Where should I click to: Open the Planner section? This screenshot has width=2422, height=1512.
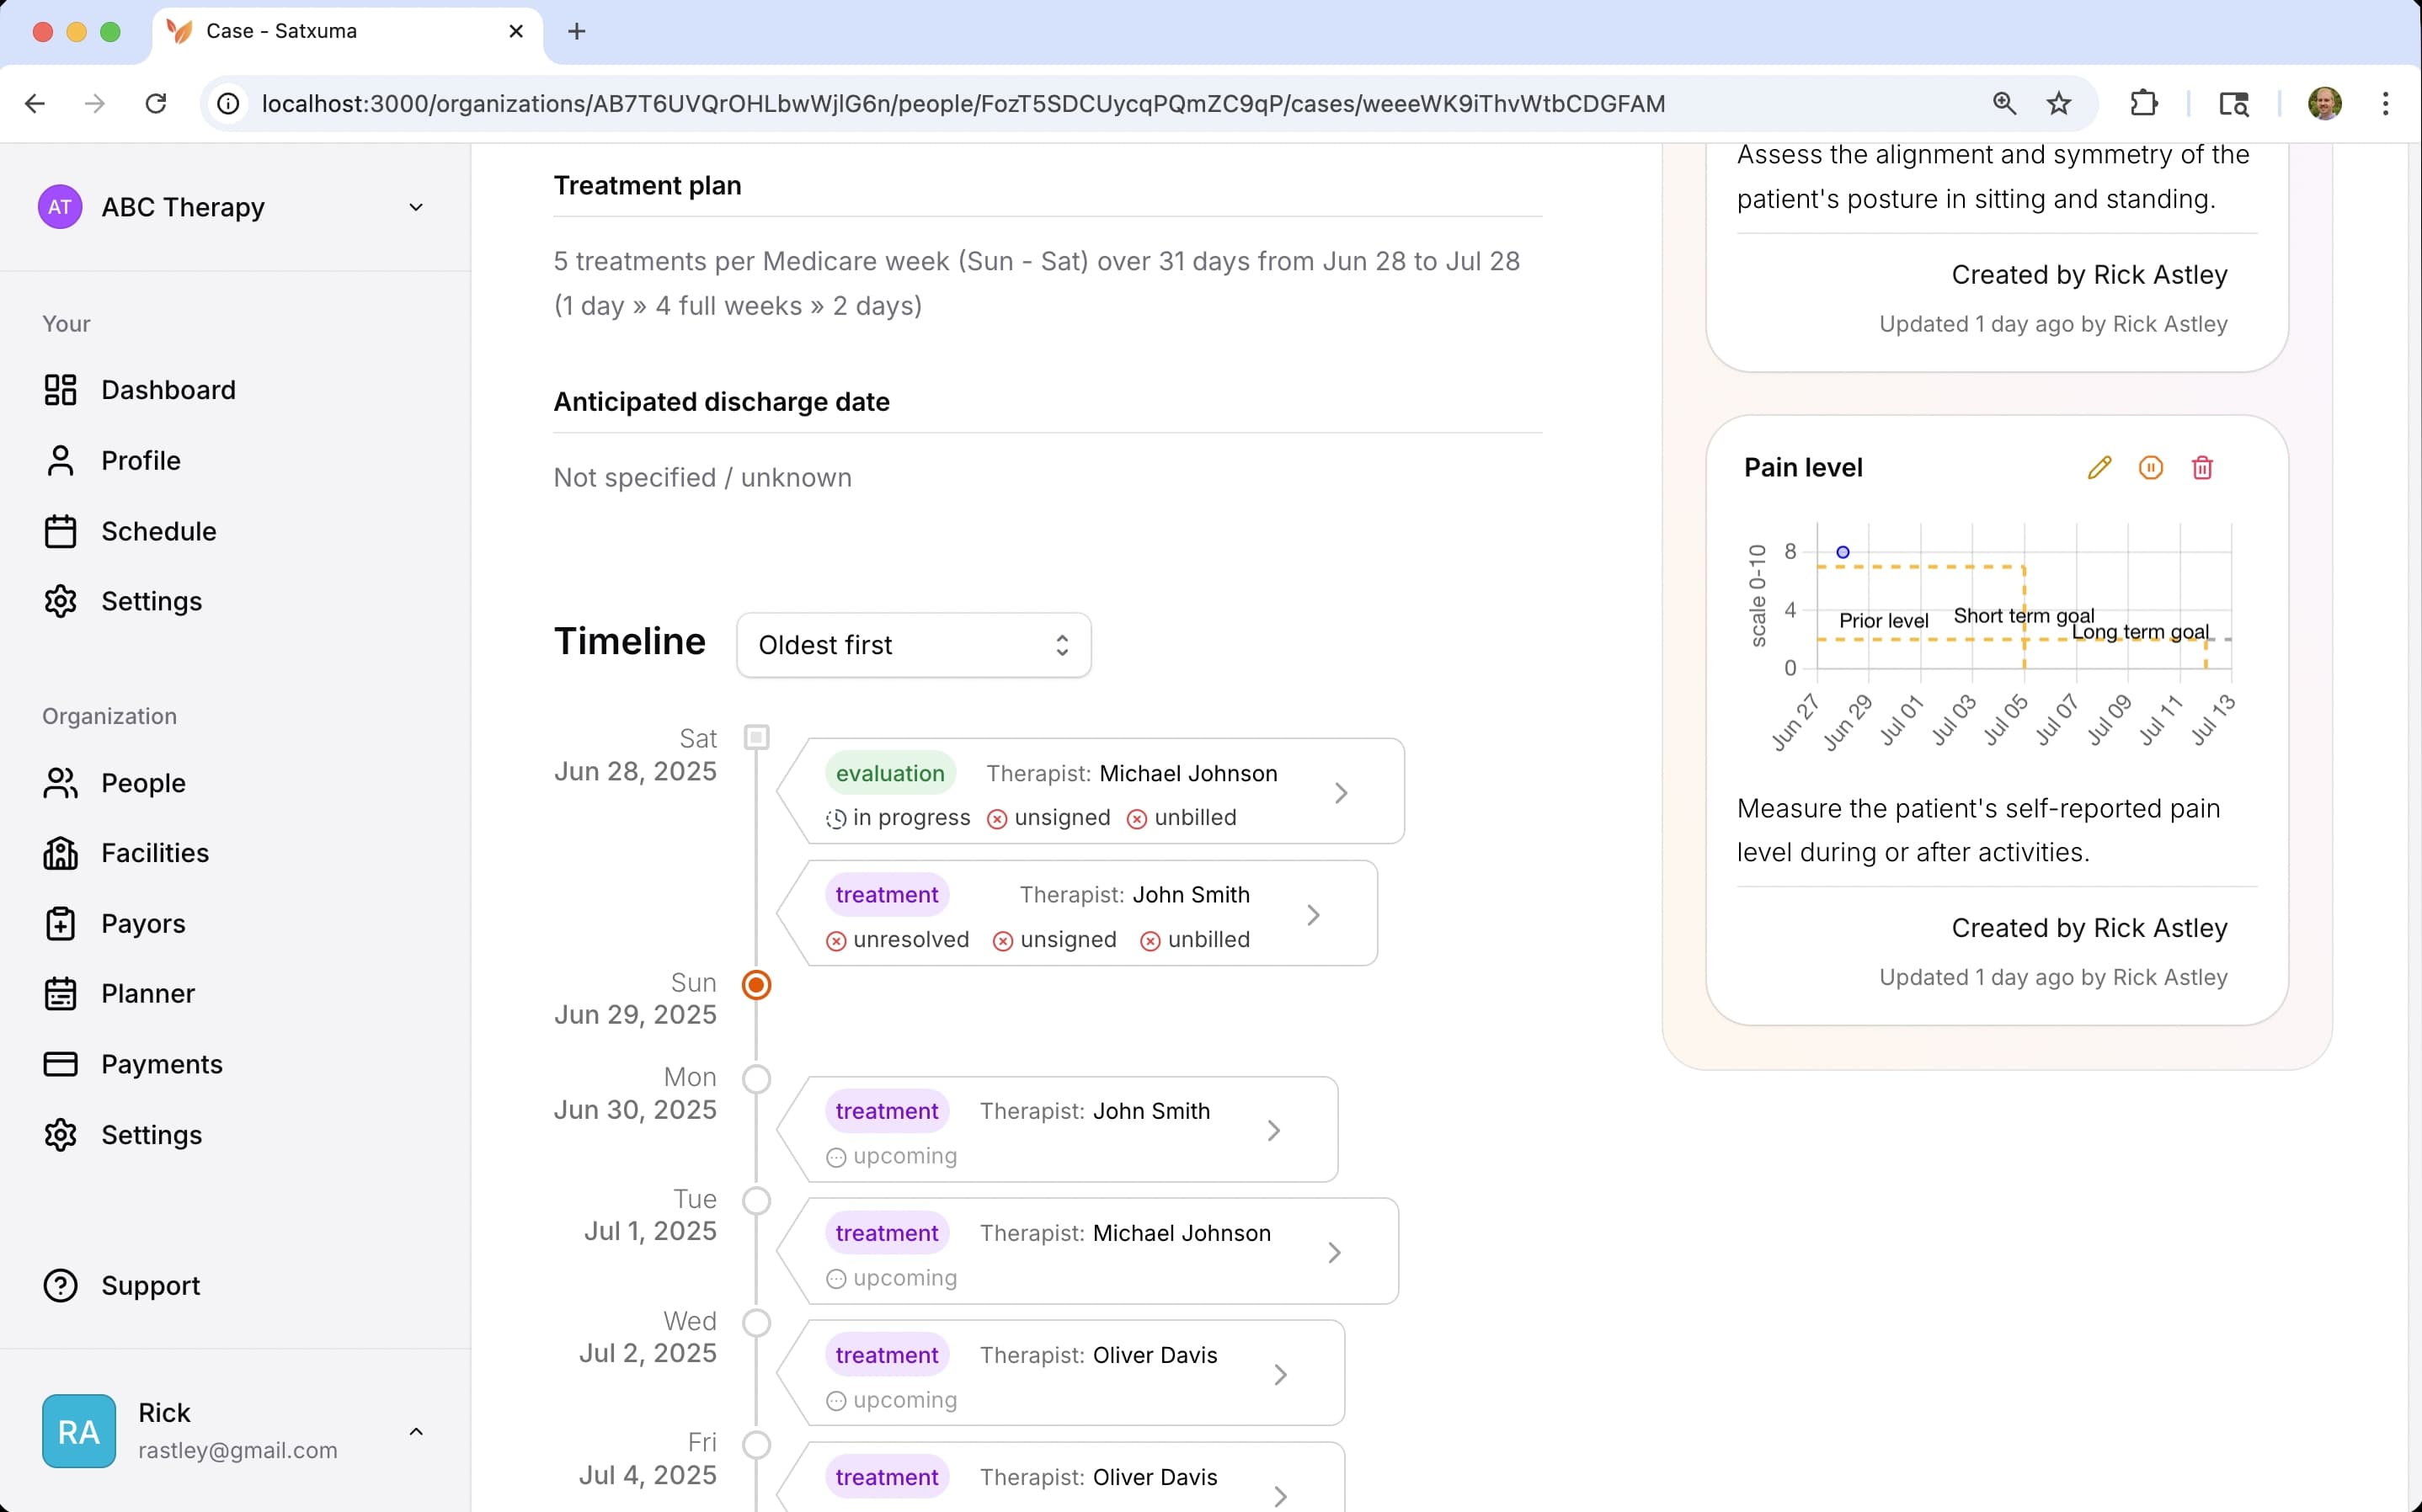click(148, 993)
